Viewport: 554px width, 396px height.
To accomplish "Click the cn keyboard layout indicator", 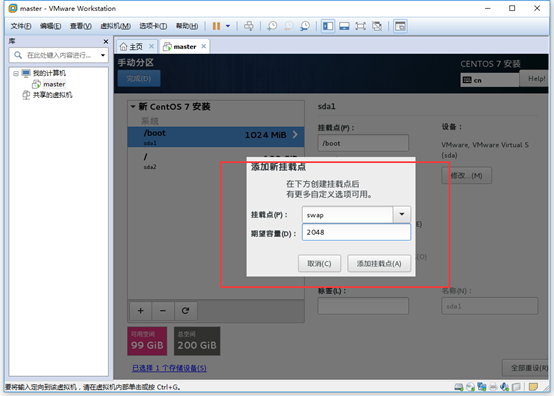I will click(489, 80).
